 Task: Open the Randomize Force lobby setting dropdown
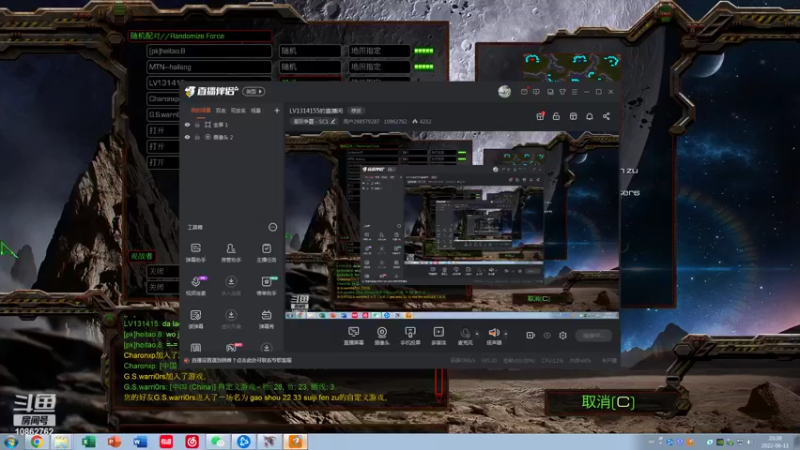click(x=199, y=36)
